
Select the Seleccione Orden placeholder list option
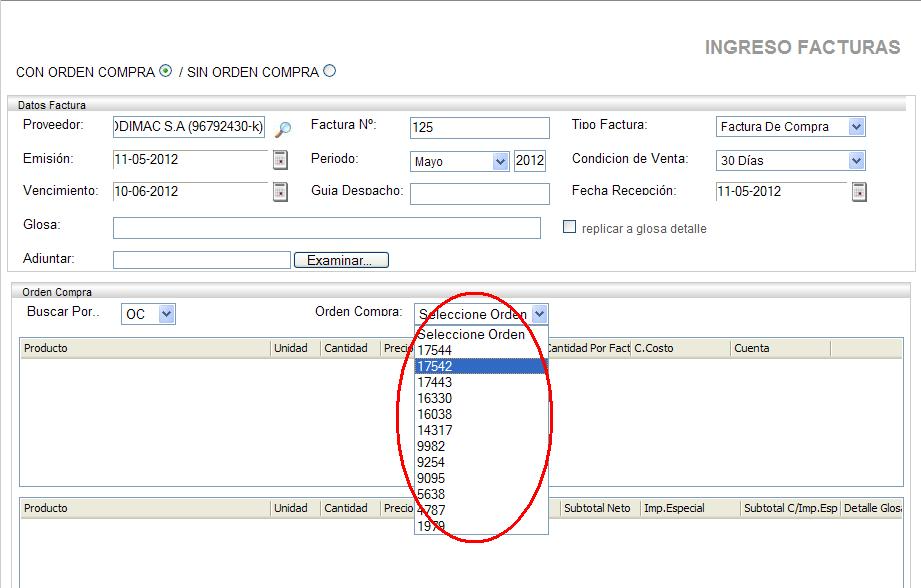click(x=481, y=334)
